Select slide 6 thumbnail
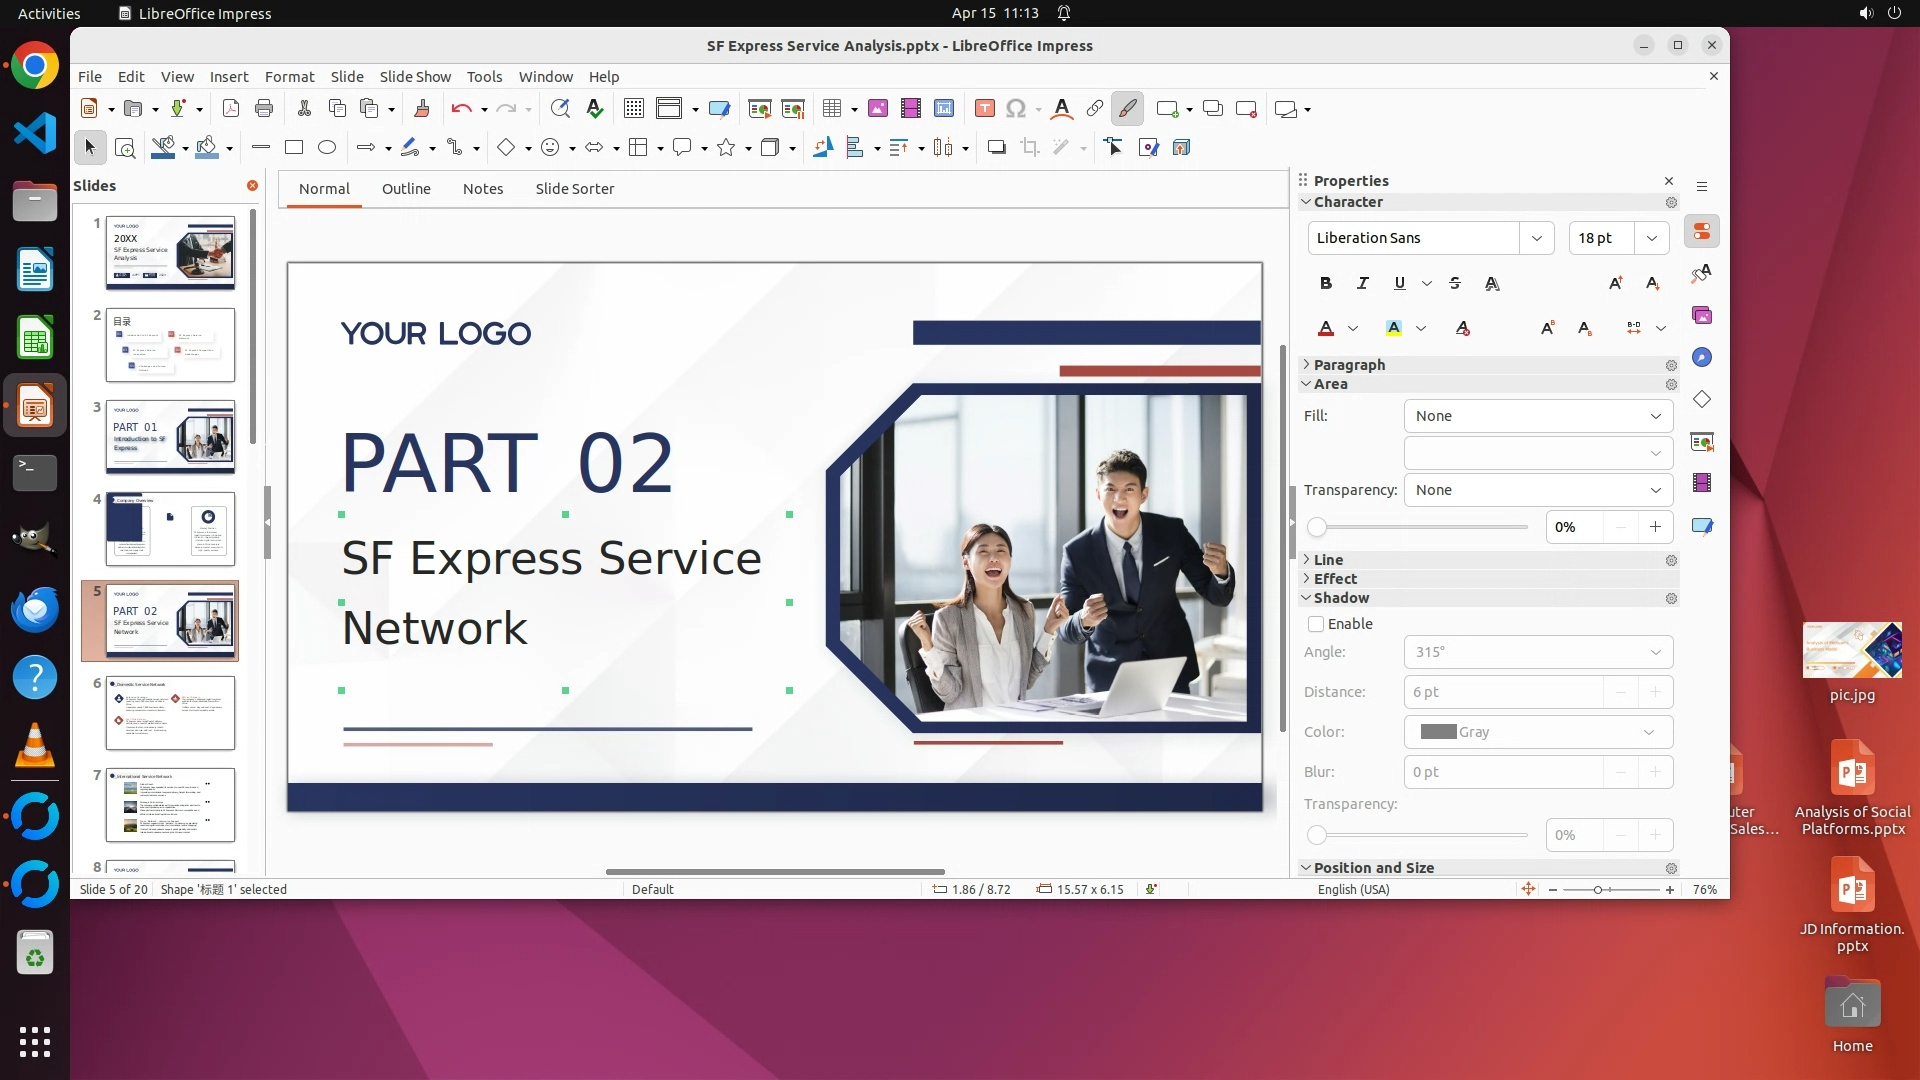Viewport: 1920px width, 1080px height. click(x=170, y=713)
